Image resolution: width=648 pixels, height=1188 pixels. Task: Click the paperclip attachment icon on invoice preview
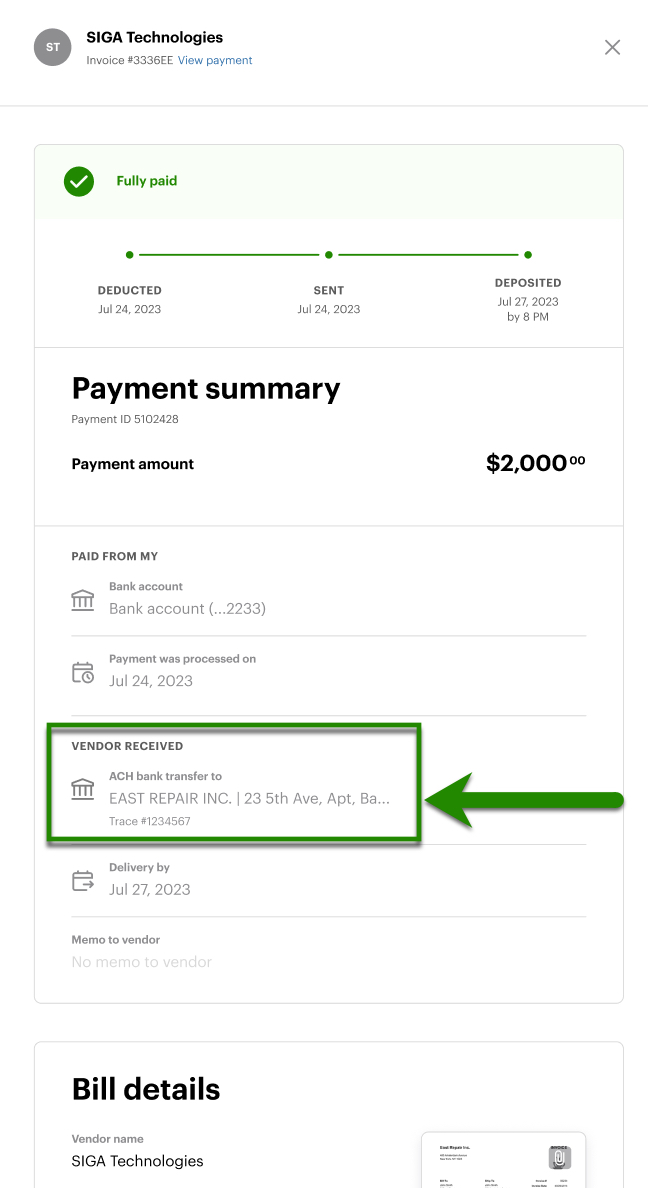click(x=560, y=1158)
